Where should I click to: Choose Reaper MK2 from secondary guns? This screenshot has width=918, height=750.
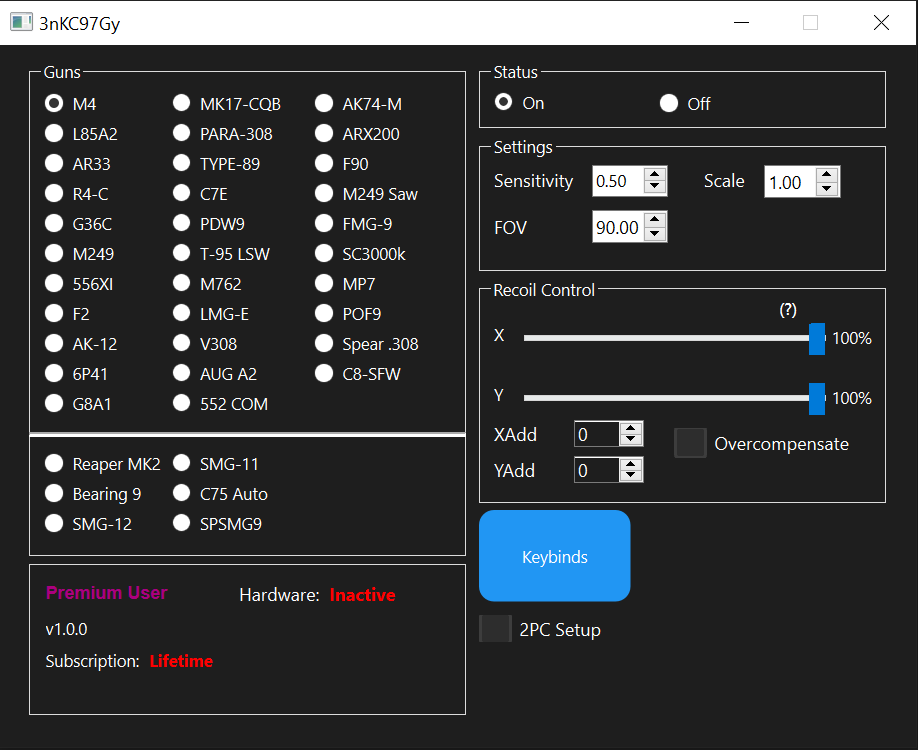[53, 463]
